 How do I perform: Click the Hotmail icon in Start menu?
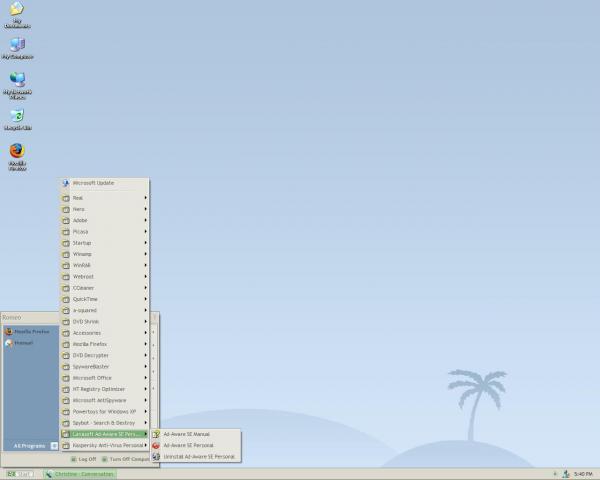coord(8,343)
